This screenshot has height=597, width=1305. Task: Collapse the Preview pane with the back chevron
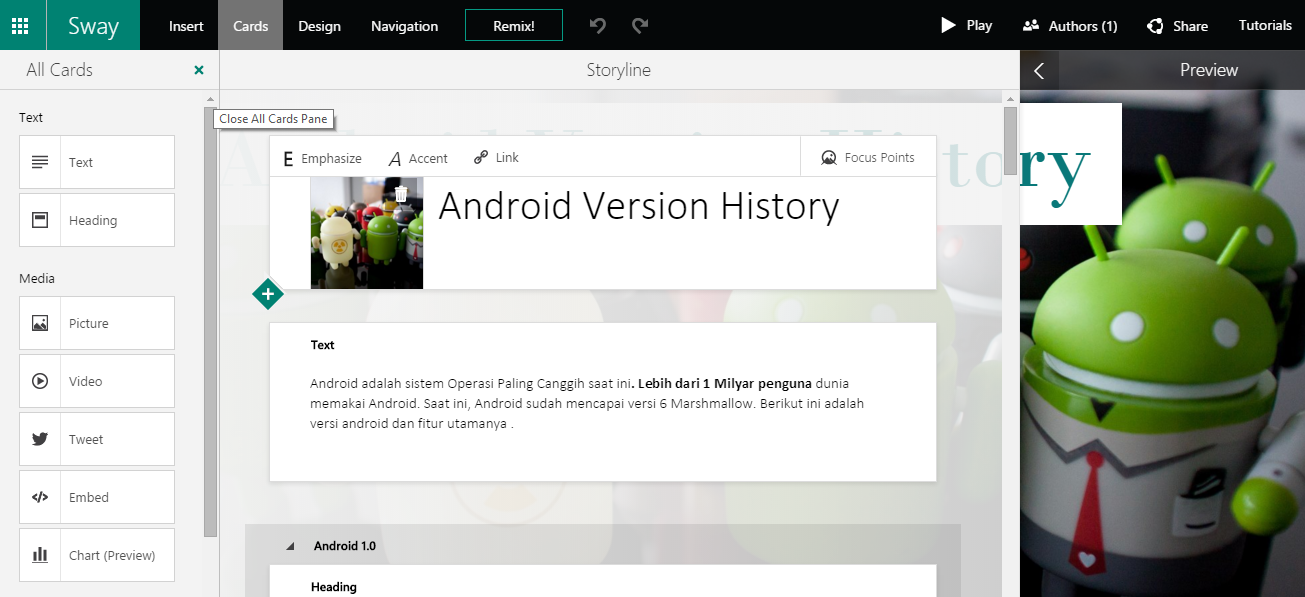coord(1039,70)
